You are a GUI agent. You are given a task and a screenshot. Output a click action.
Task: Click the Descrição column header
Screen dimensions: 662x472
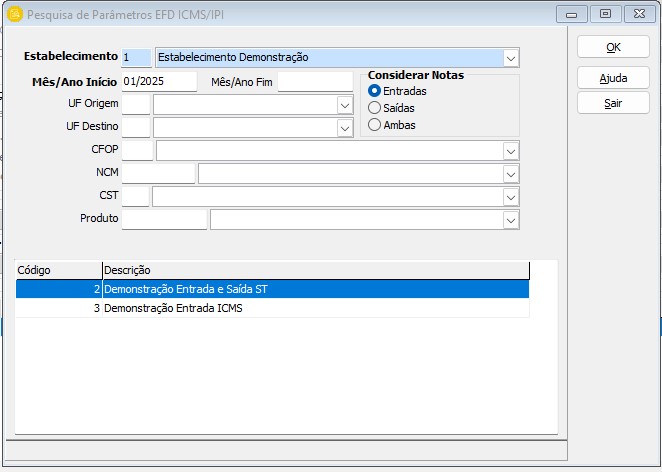[315, 270]
